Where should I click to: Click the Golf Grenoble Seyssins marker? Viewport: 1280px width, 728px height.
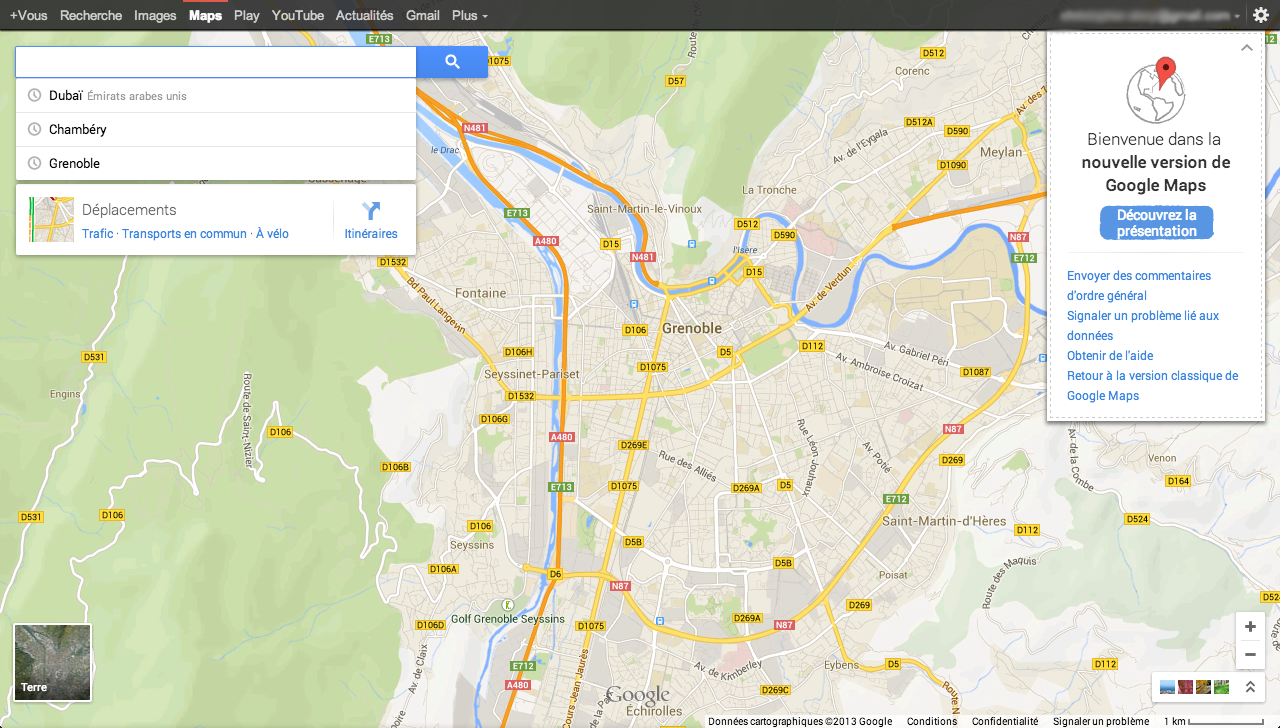508,605
